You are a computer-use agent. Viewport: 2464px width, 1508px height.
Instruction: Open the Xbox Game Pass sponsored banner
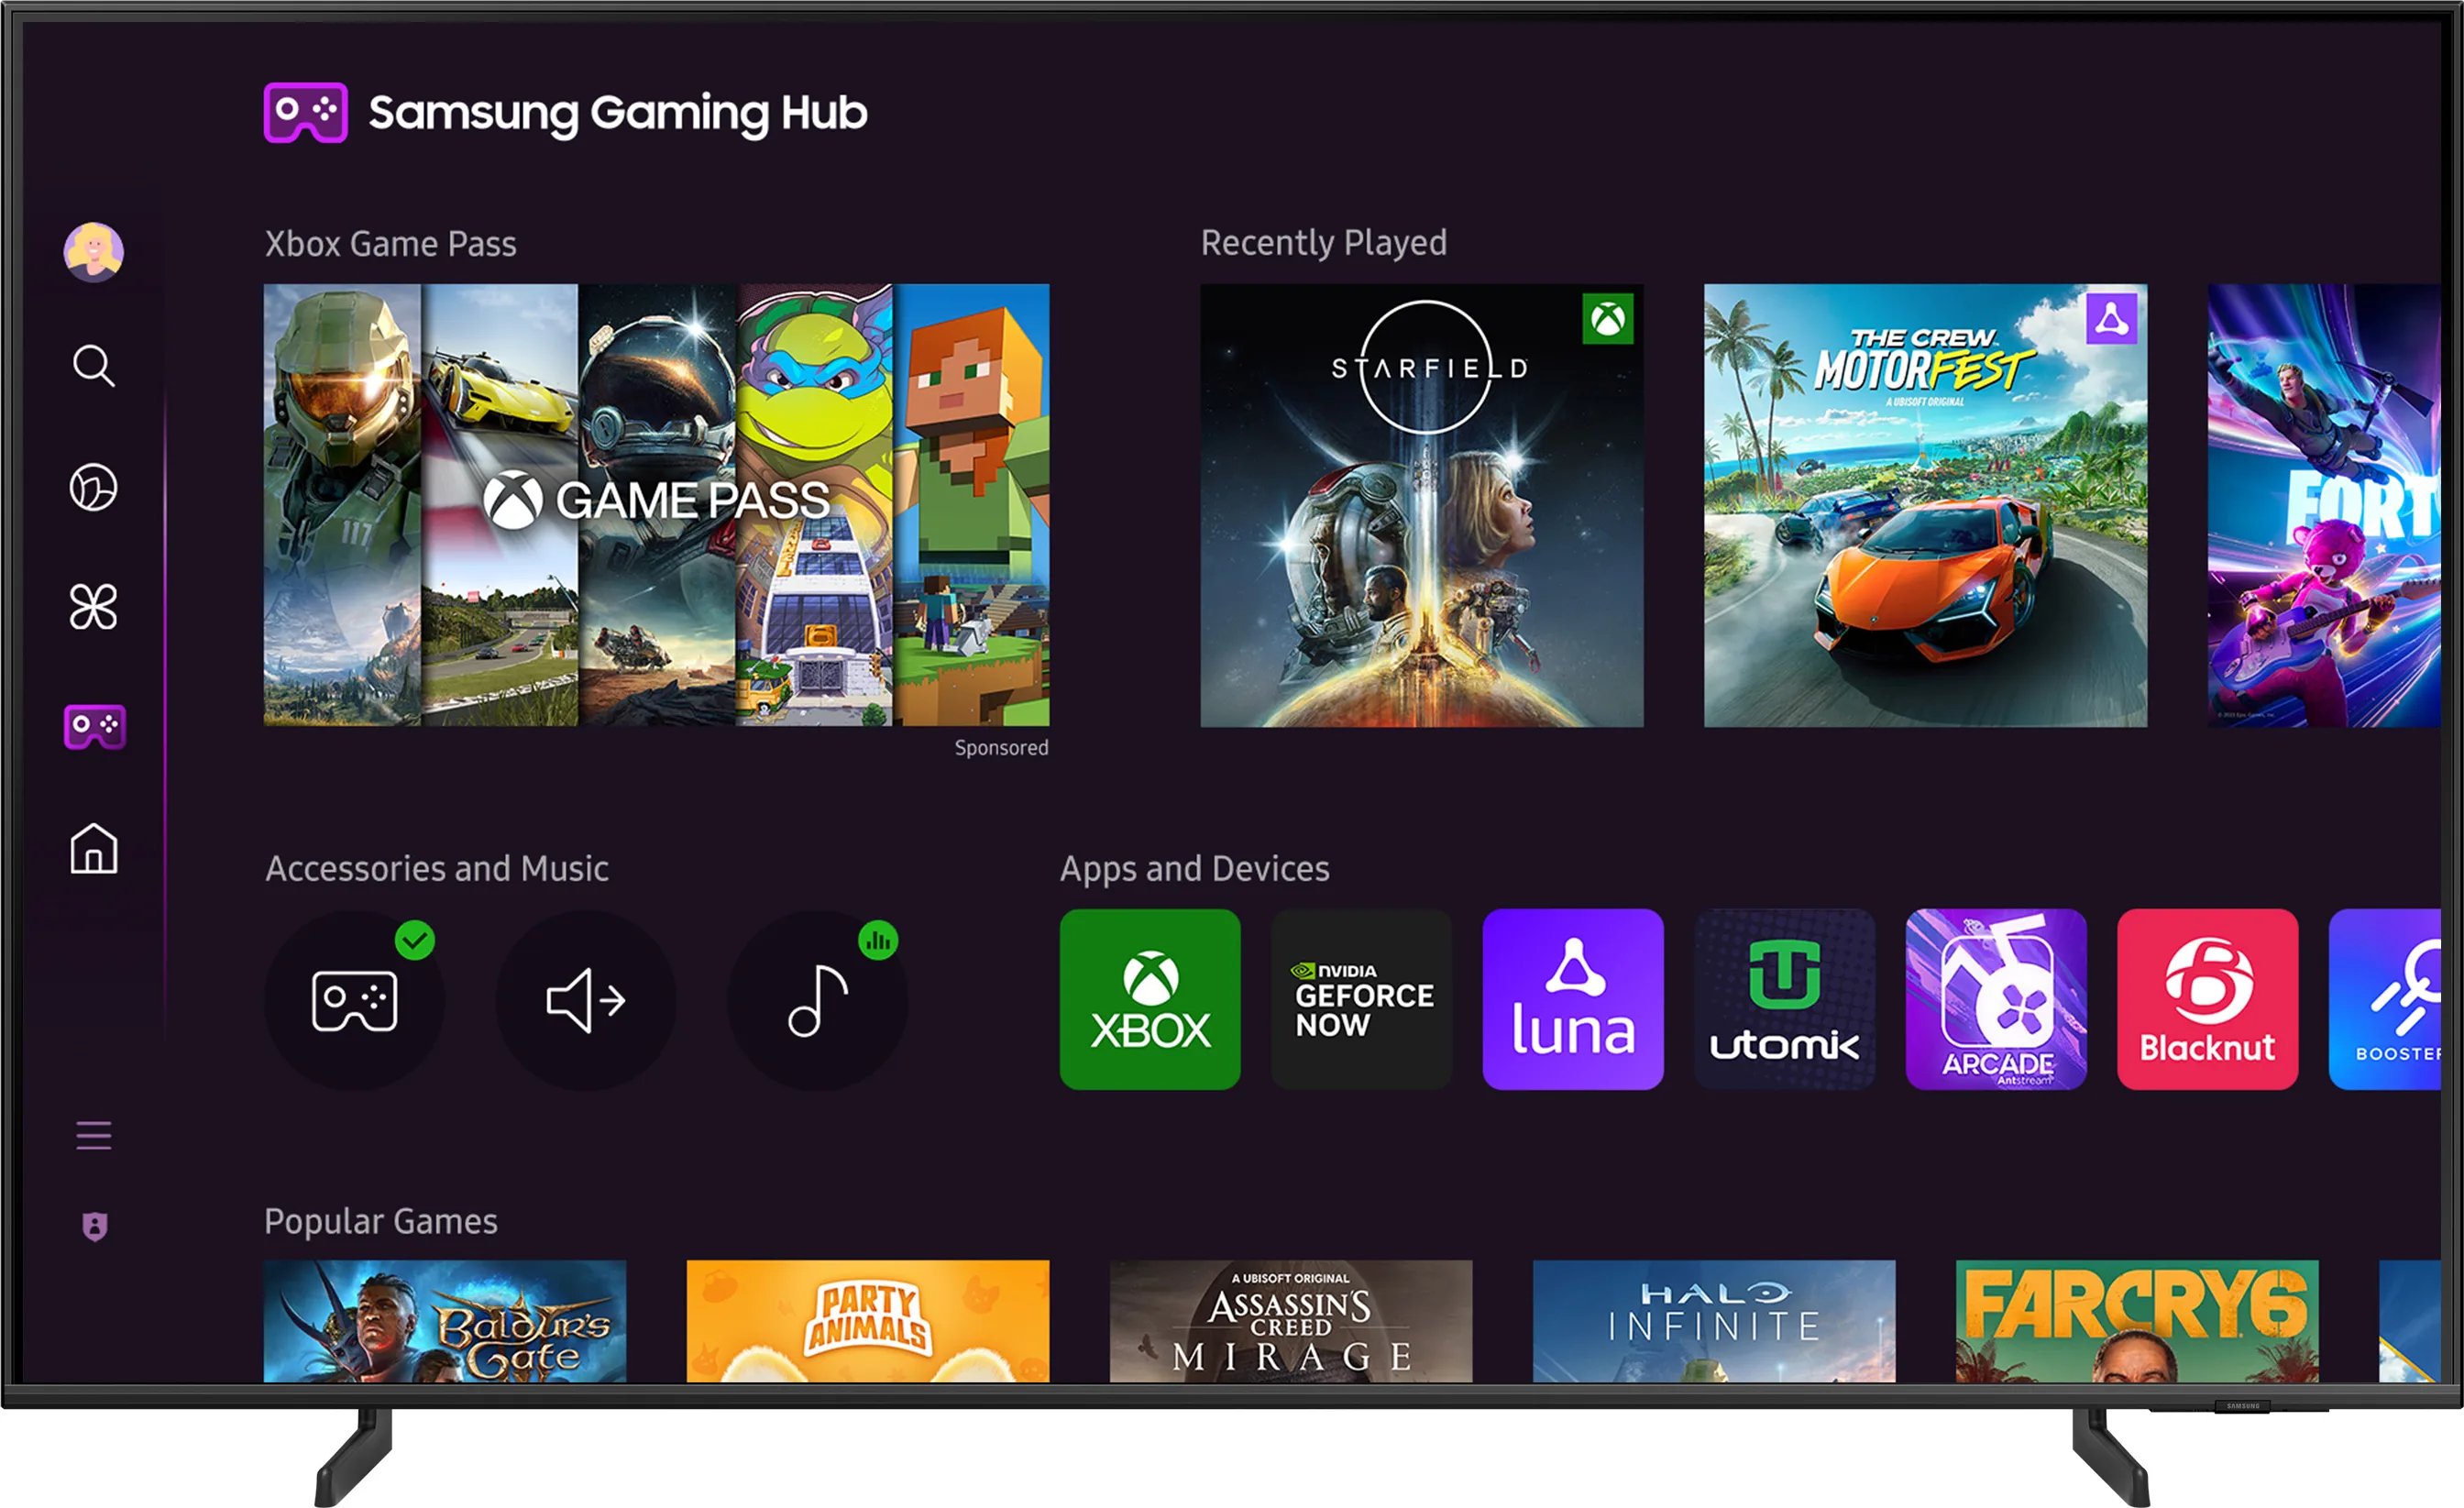656,505
